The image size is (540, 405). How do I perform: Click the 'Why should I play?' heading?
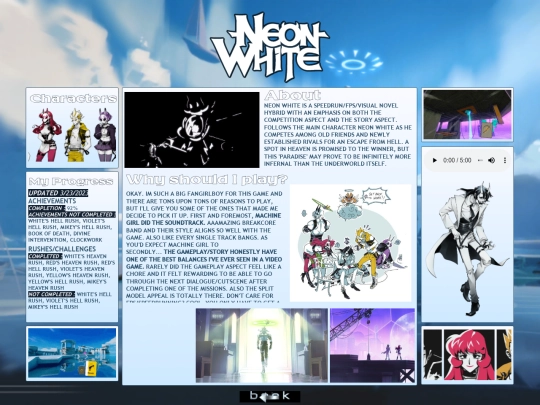[207, 179]
